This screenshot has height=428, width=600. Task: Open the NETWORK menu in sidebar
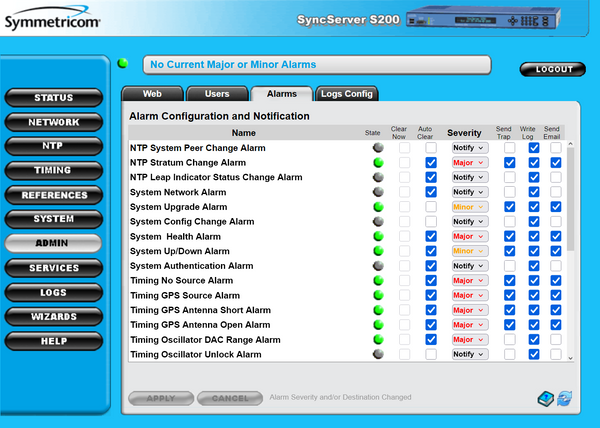(54, 122)
